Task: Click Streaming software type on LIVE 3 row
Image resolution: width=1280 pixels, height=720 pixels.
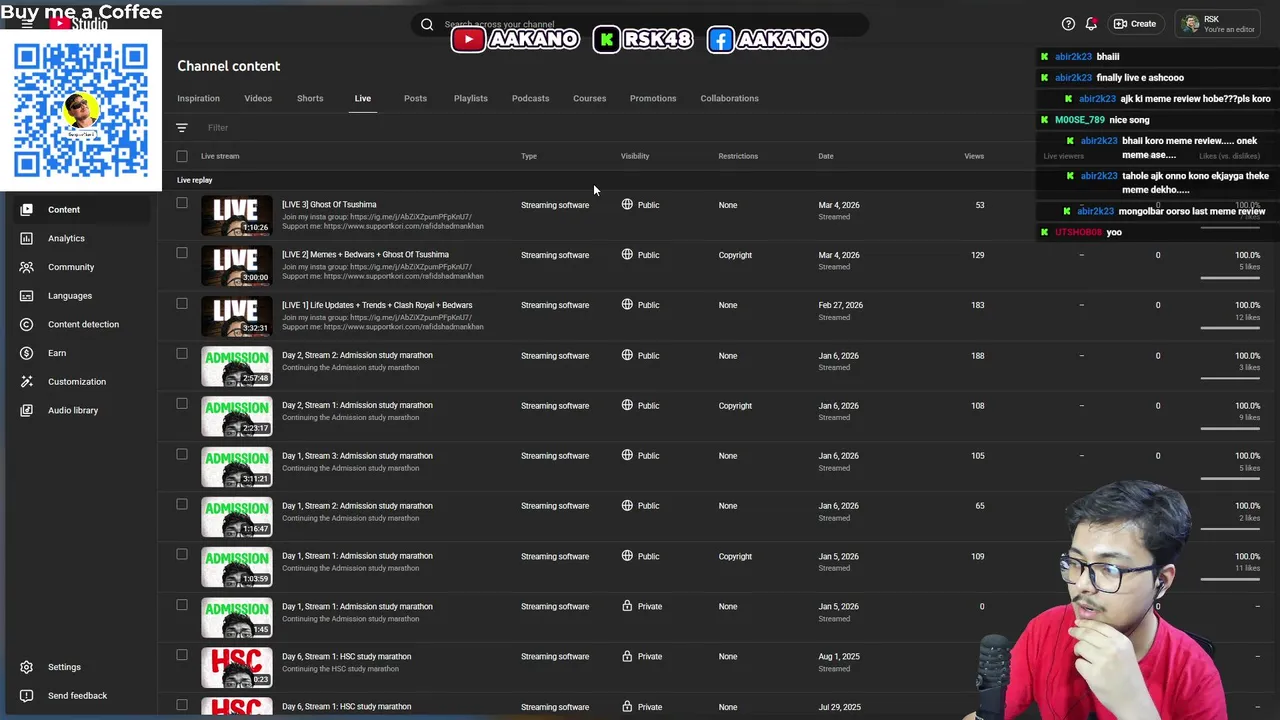Action: coord(555,205)
